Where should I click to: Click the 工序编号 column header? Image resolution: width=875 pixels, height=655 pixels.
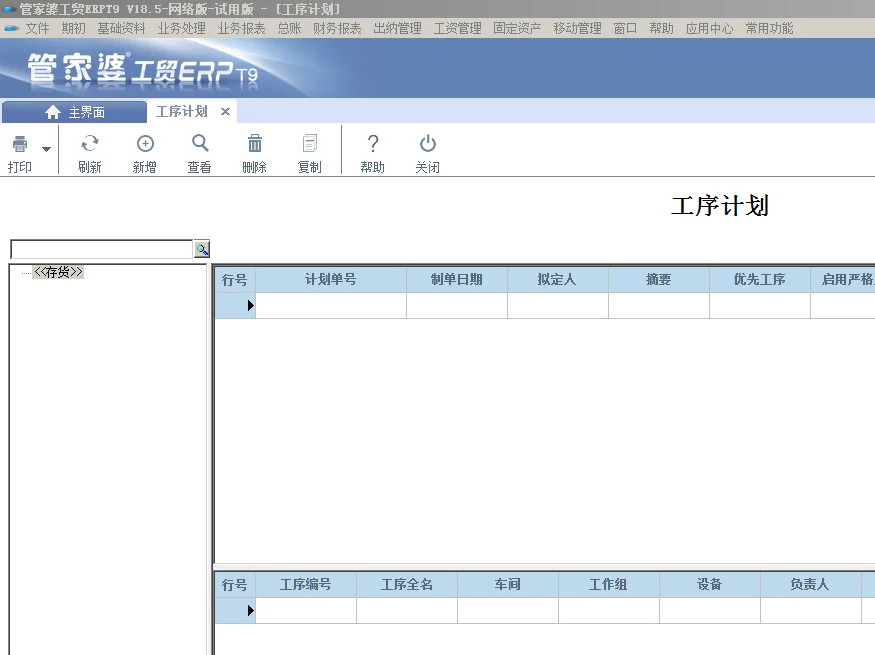(306, 585)
